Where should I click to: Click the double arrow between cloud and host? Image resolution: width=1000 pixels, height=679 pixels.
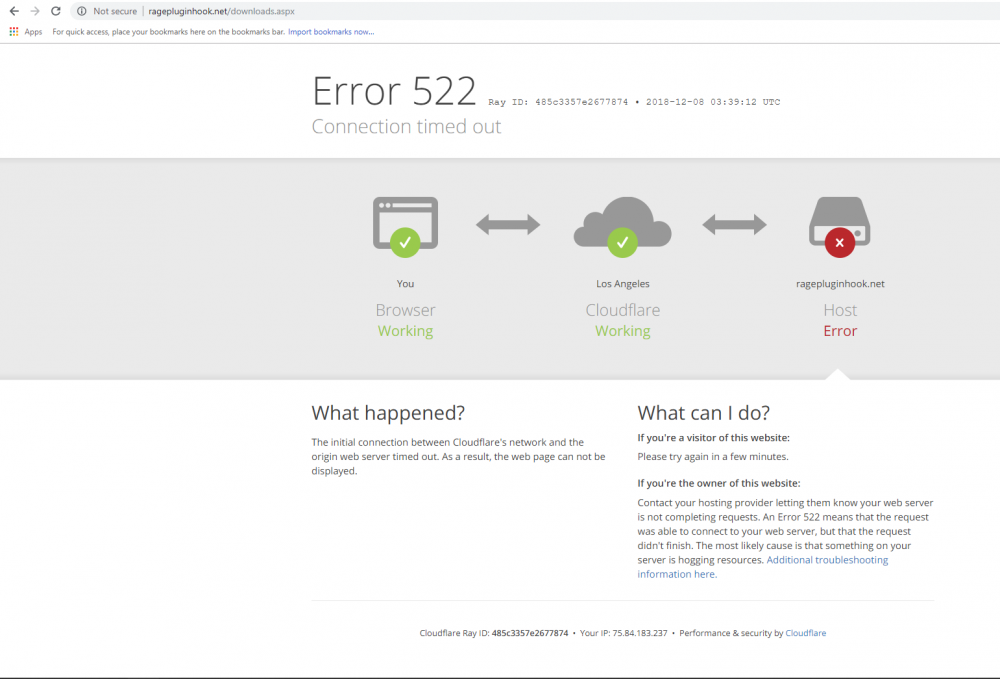tap(734, 224)
